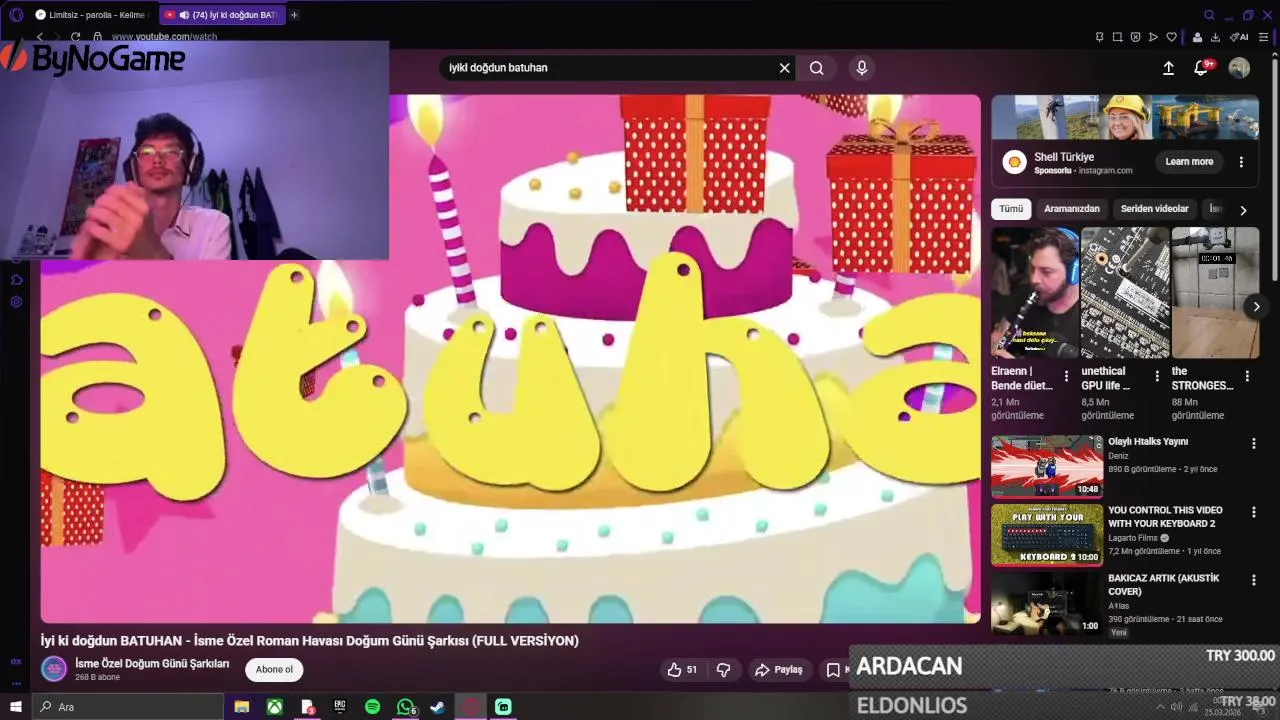Open Learn more on Shell Türkiye ad
Image resolution: width=1280 pixels, height=720 pixels.
coord(1189,162)
